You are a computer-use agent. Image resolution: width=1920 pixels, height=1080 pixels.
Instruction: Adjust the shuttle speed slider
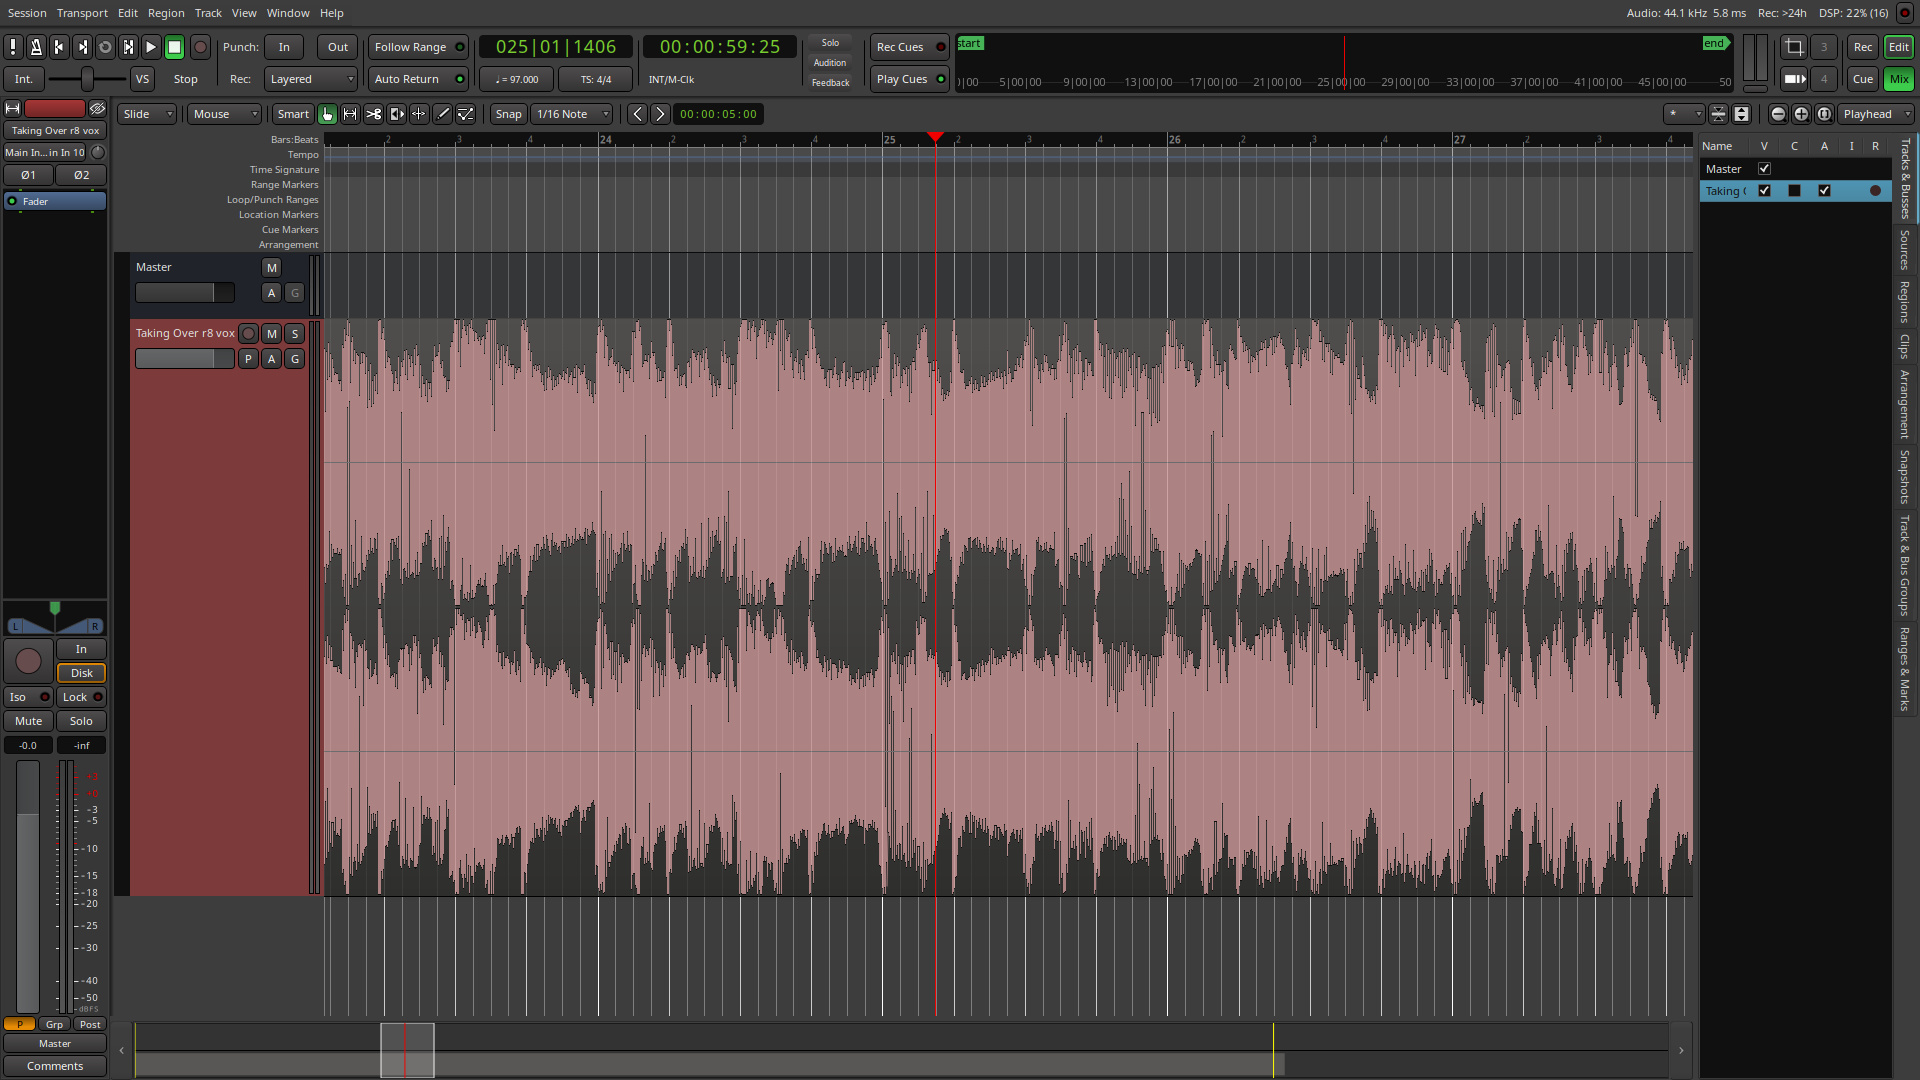[87, 79]
